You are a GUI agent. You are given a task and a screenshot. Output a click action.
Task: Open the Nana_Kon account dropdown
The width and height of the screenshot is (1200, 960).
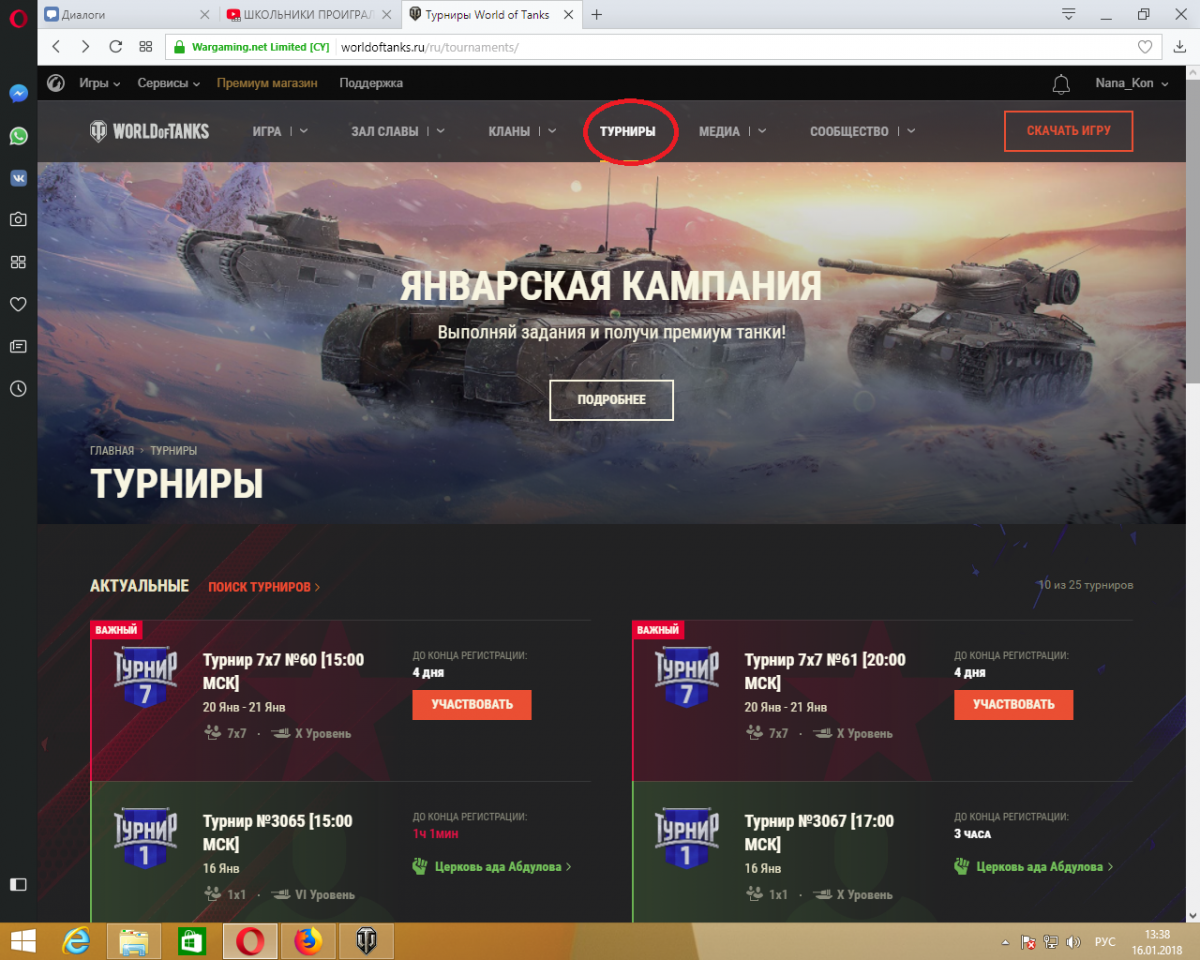coord(1132,83)
